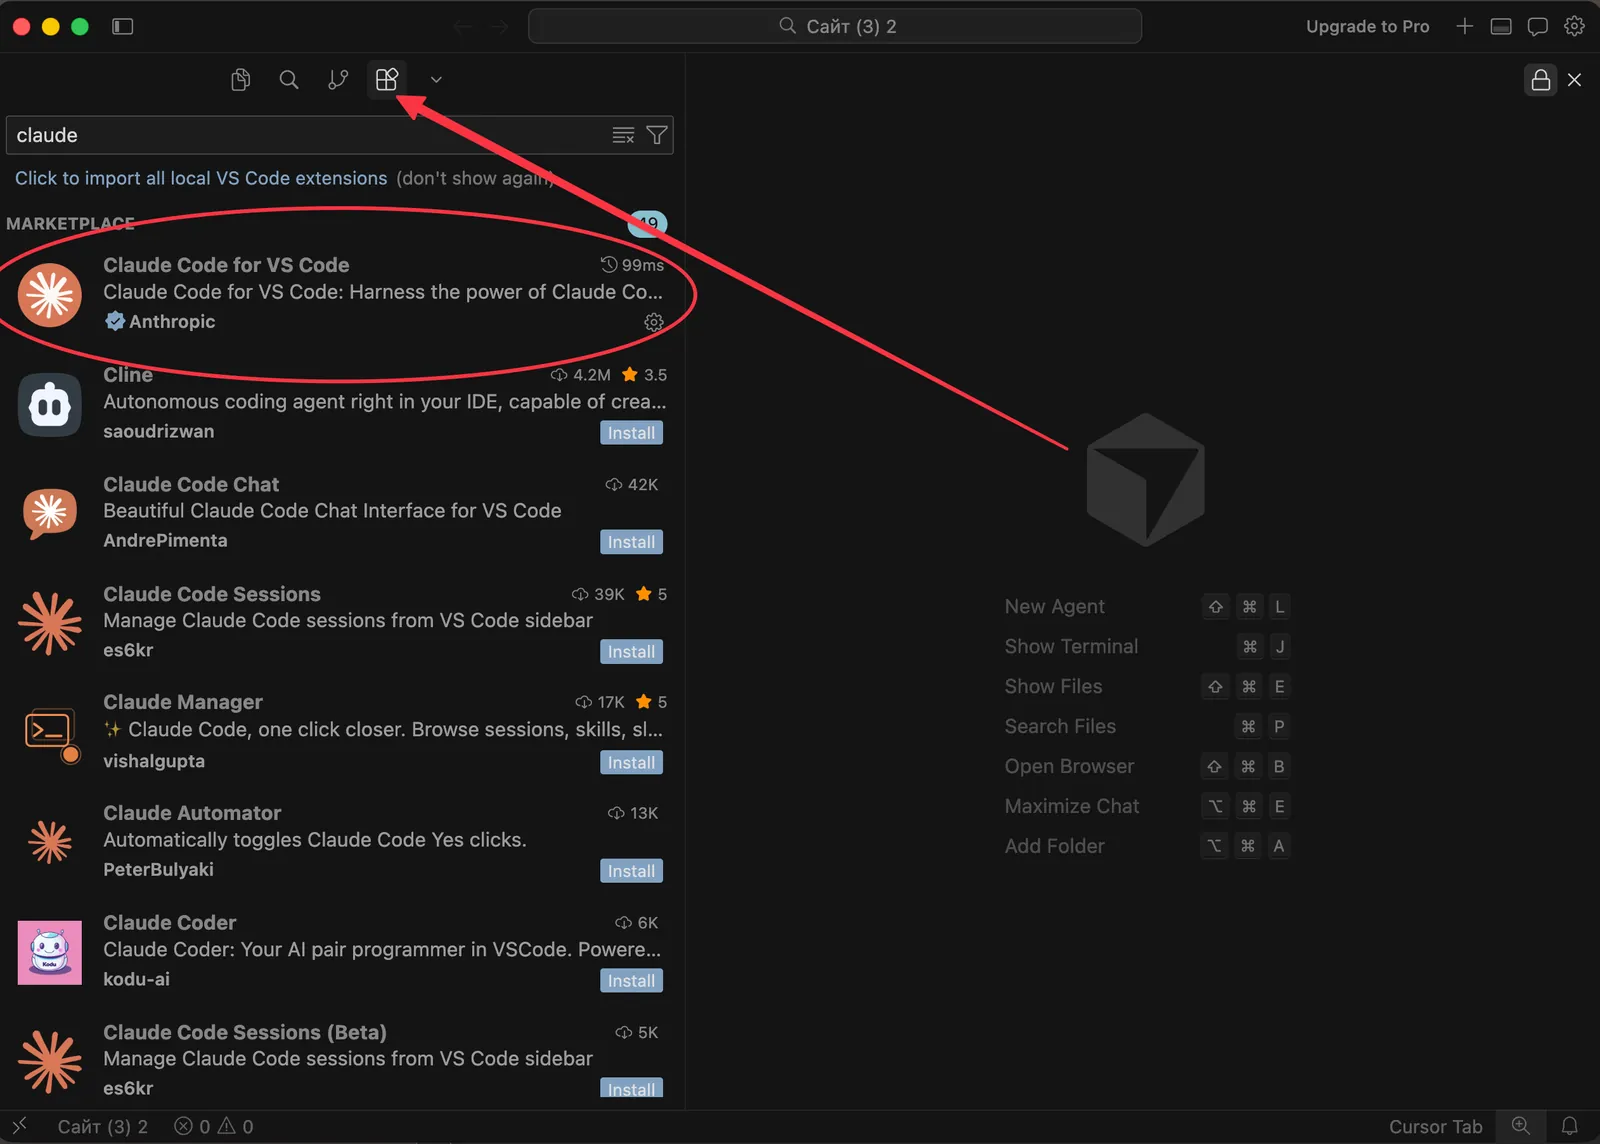Click the Upgrade to Pro link
The image size is (1600, 1144).
coord(1367,26)
